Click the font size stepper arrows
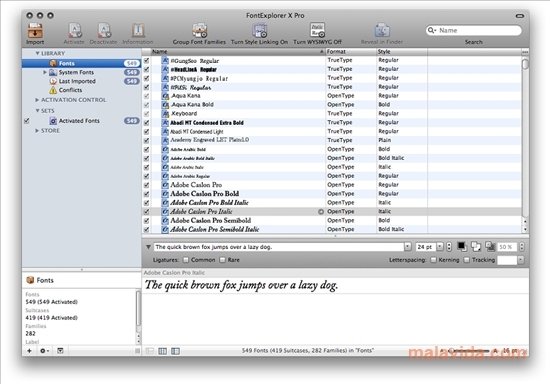Screen dimensions: 550x384 coord(449,247)
